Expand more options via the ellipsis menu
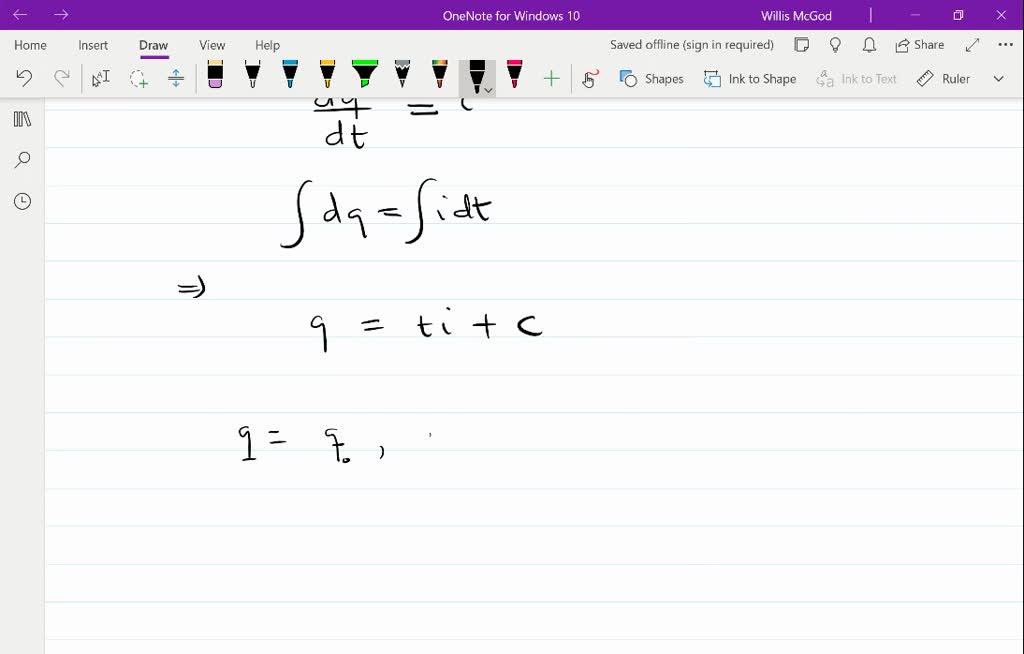The width and height of the screenshot is (1024, 654). point(1003,44)
